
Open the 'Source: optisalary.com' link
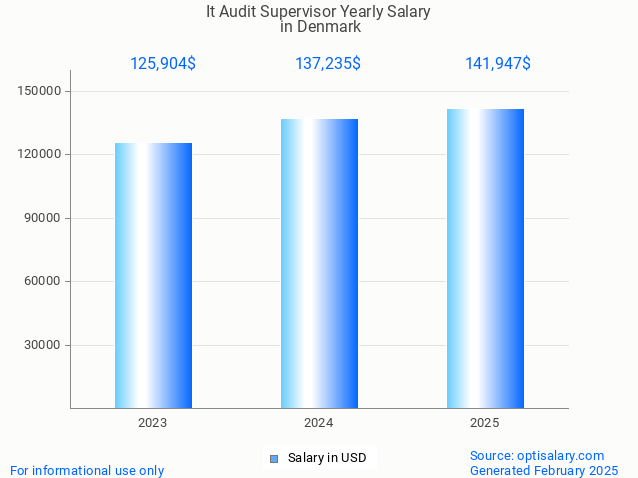coord(537,455)
